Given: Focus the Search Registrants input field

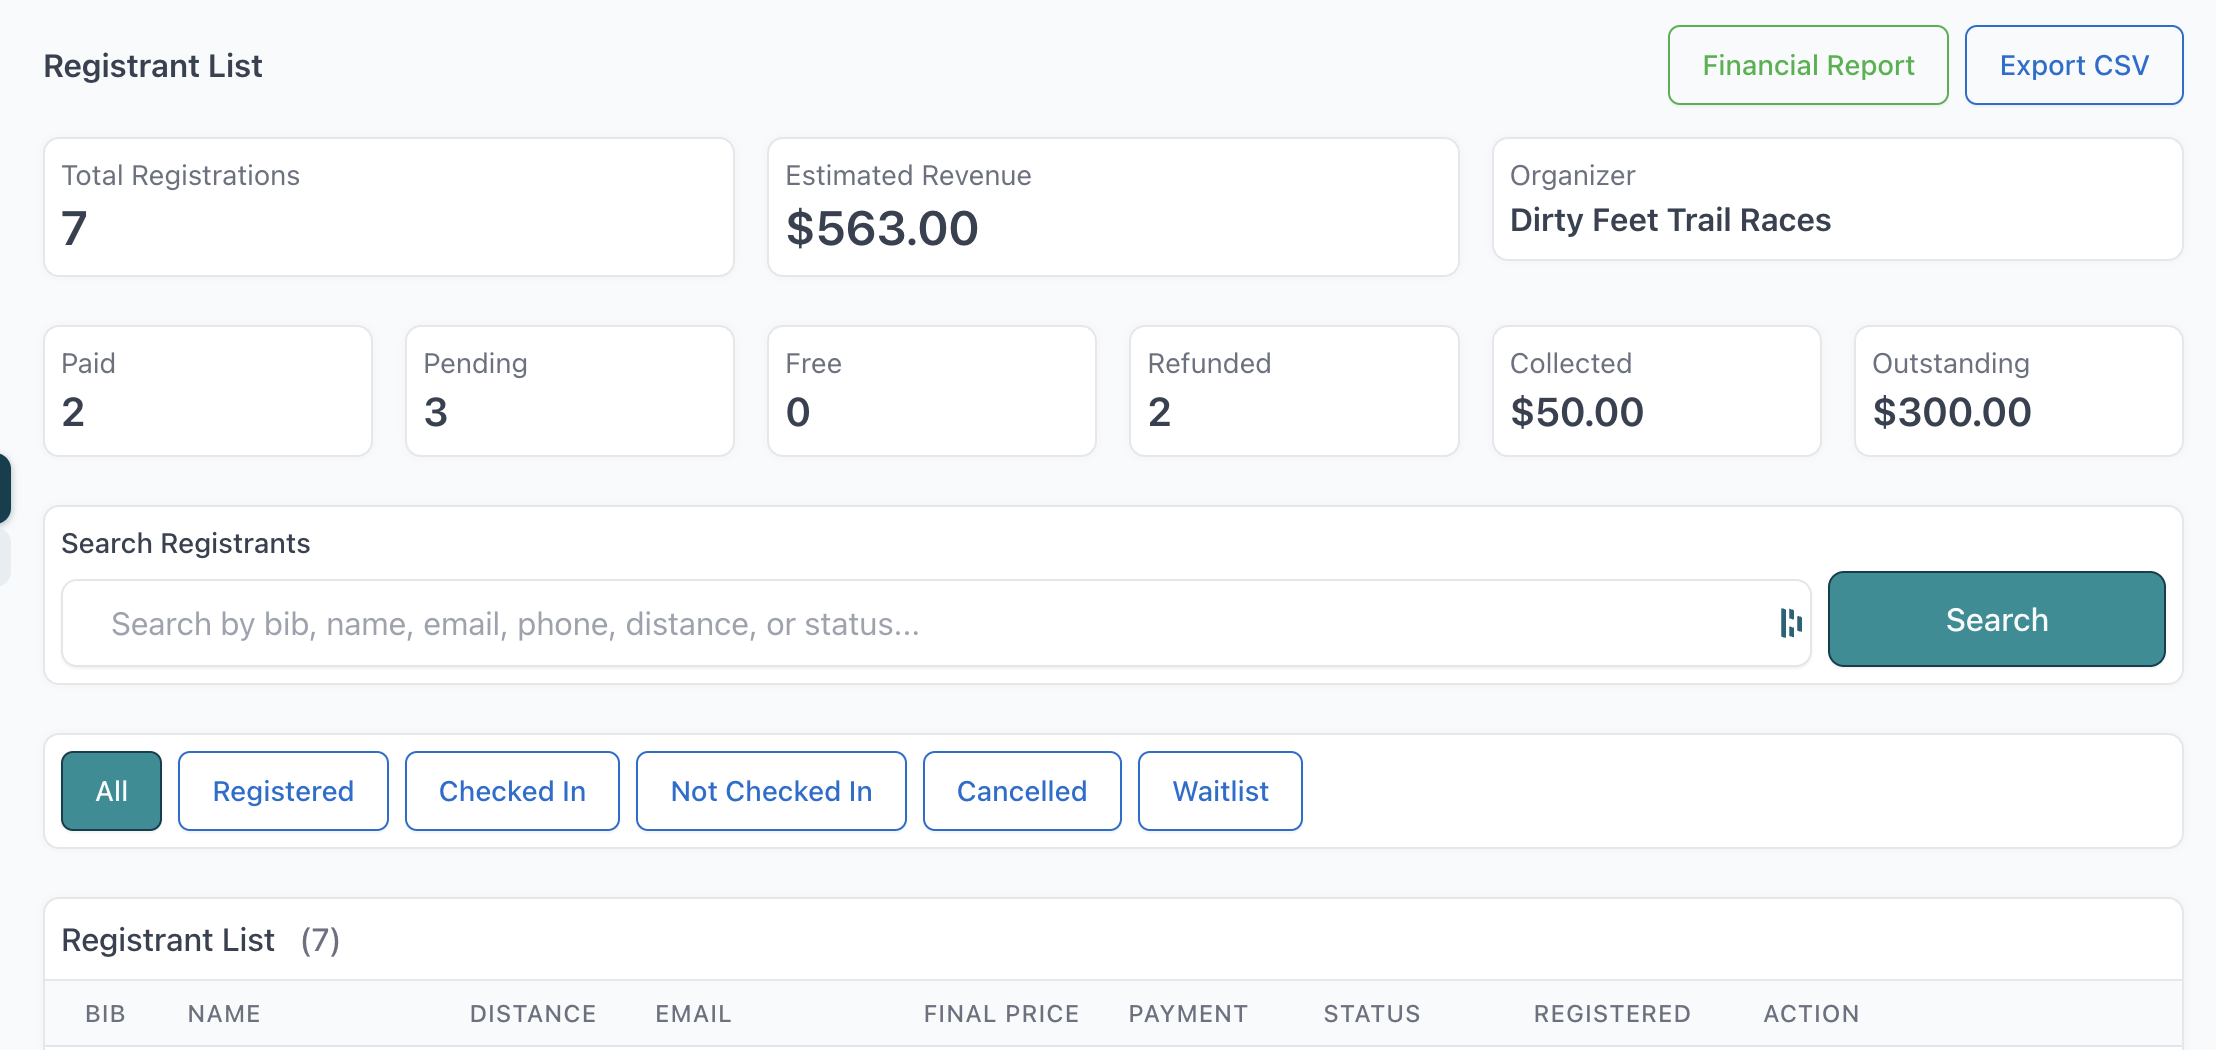Looking at the screenshot, I should pyautogui.click(x=936, y=623).
